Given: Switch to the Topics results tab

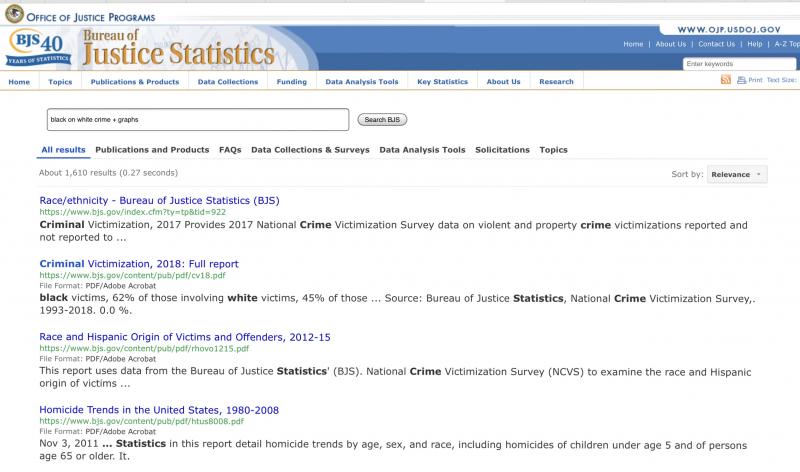Looking at the screenshot, I should click(x=554, y=150).
